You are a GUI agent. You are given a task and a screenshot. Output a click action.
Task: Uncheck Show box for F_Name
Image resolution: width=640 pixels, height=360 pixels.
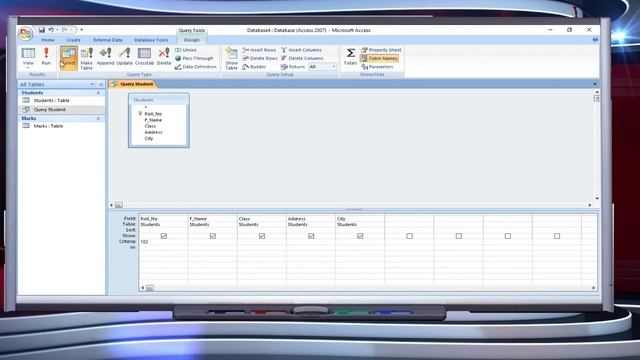pos(213,236)
